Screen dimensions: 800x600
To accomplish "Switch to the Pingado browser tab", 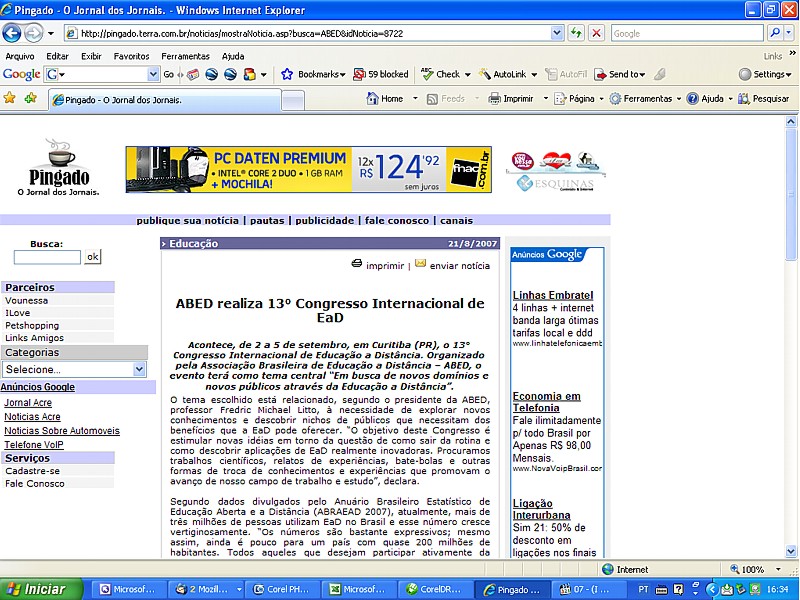I will (x=120, y=99).
